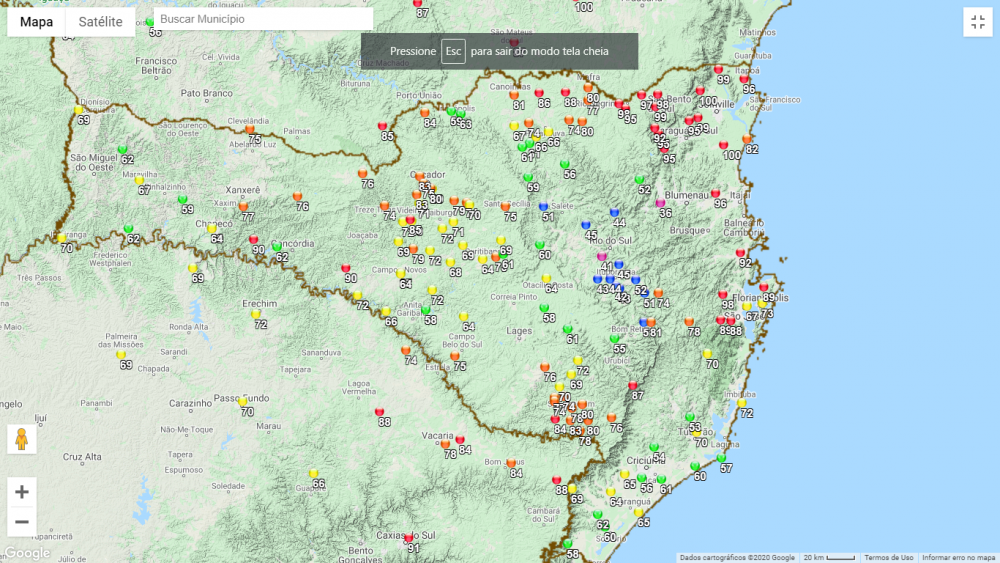The image size is (1000, 563).
Task: Select the blue 44 marker above Rio do Sul
Action: click(614, 213)
